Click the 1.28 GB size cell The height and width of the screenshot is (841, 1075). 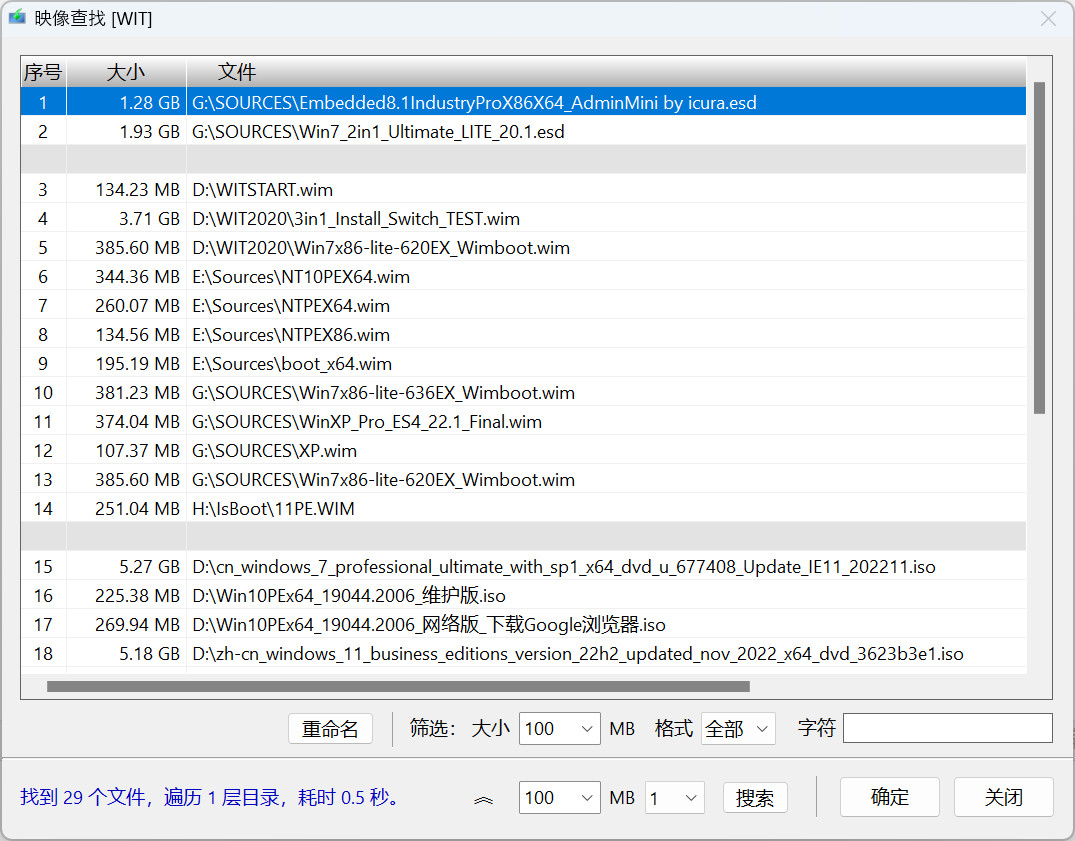point(126,103)
